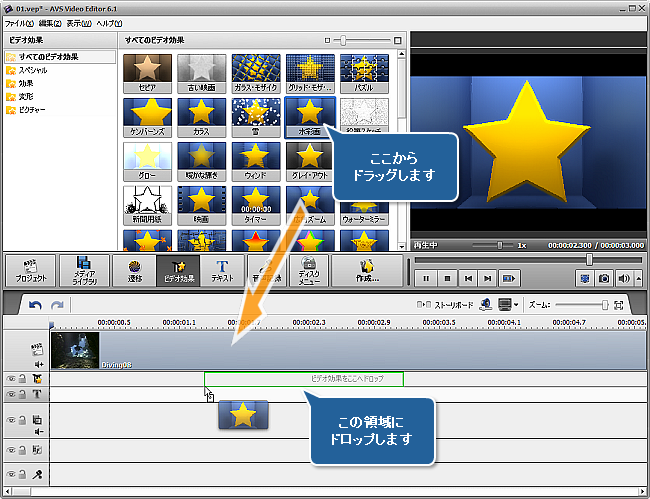The image size is (650, 499).
Task: Select すべてのビデオ効果 folder
Action: pyautogui.click(x=60, y=57)
